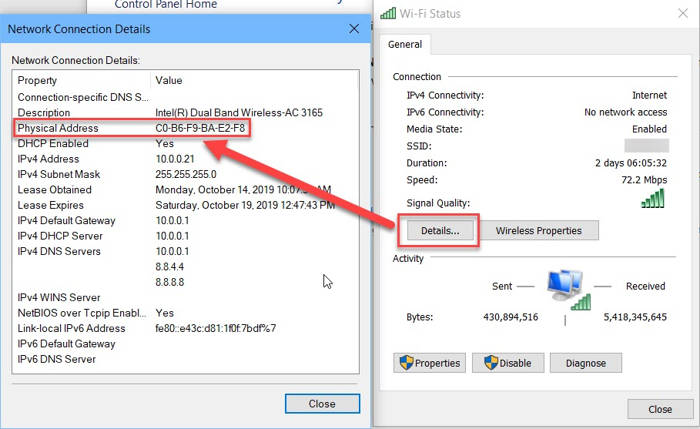Select IPv4 Subnet Mask row

185,175
